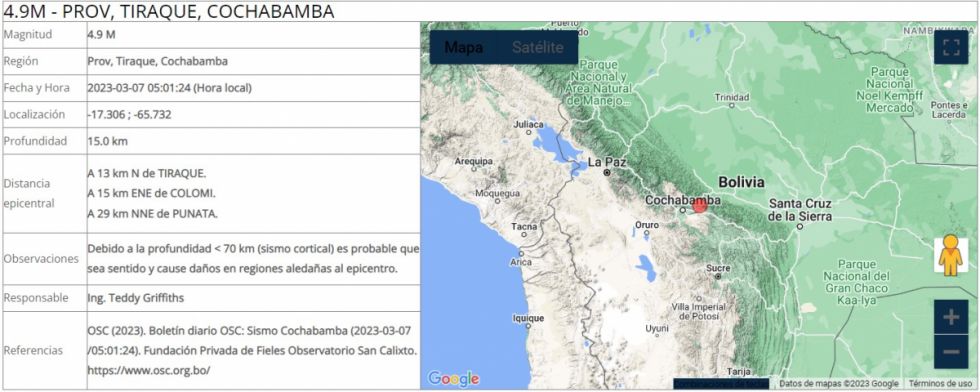Select the A 13 km N de TIRAQUE line
This screenshot has width=980, height=392.
click(147, 173)
